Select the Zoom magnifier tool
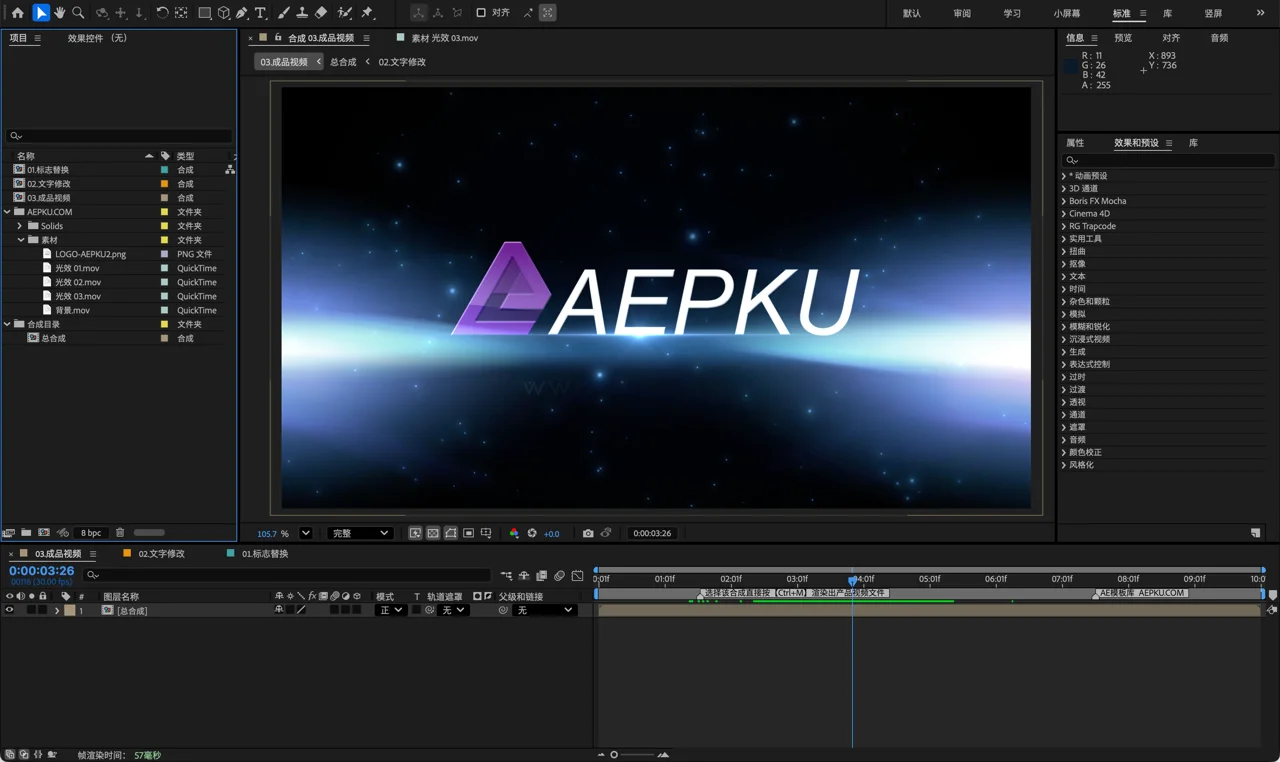 pyautogui.click(x=78, y=13)
